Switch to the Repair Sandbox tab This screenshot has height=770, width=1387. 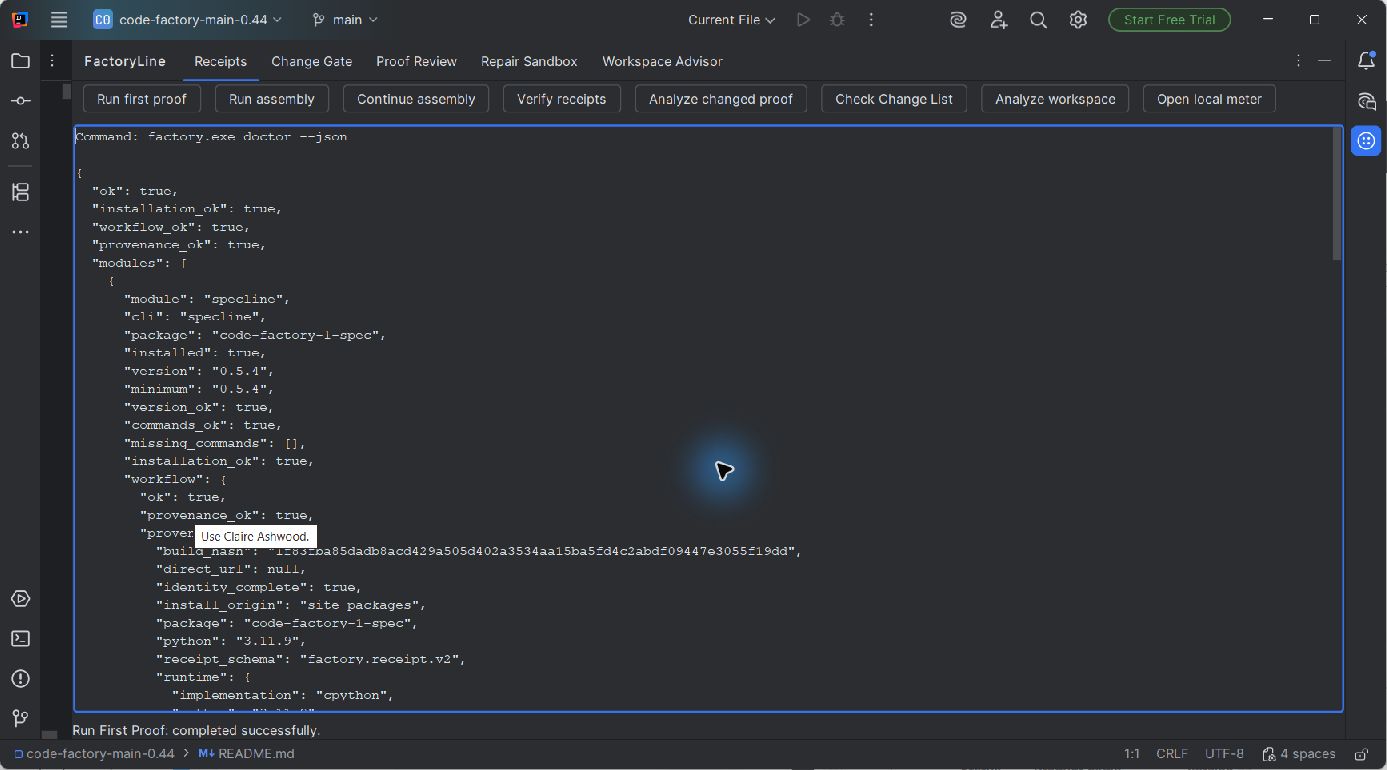529,61
